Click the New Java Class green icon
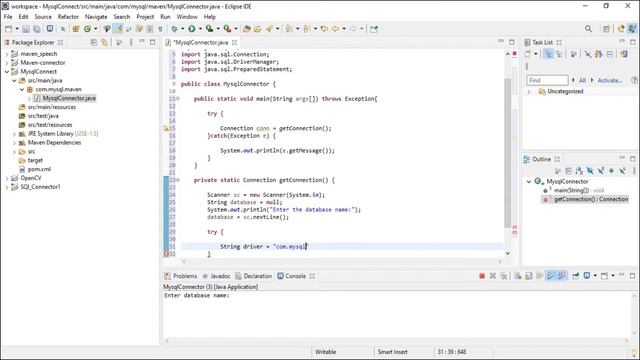 click(x=87, y=29)
